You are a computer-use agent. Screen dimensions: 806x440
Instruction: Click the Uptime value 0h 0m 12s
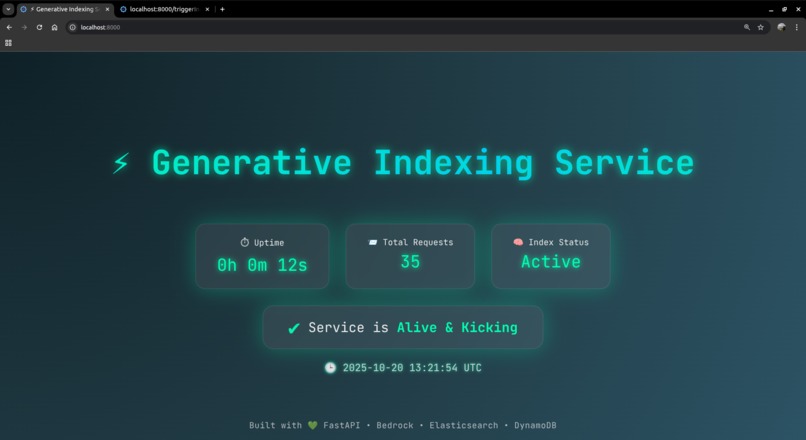tap(262, 265)
